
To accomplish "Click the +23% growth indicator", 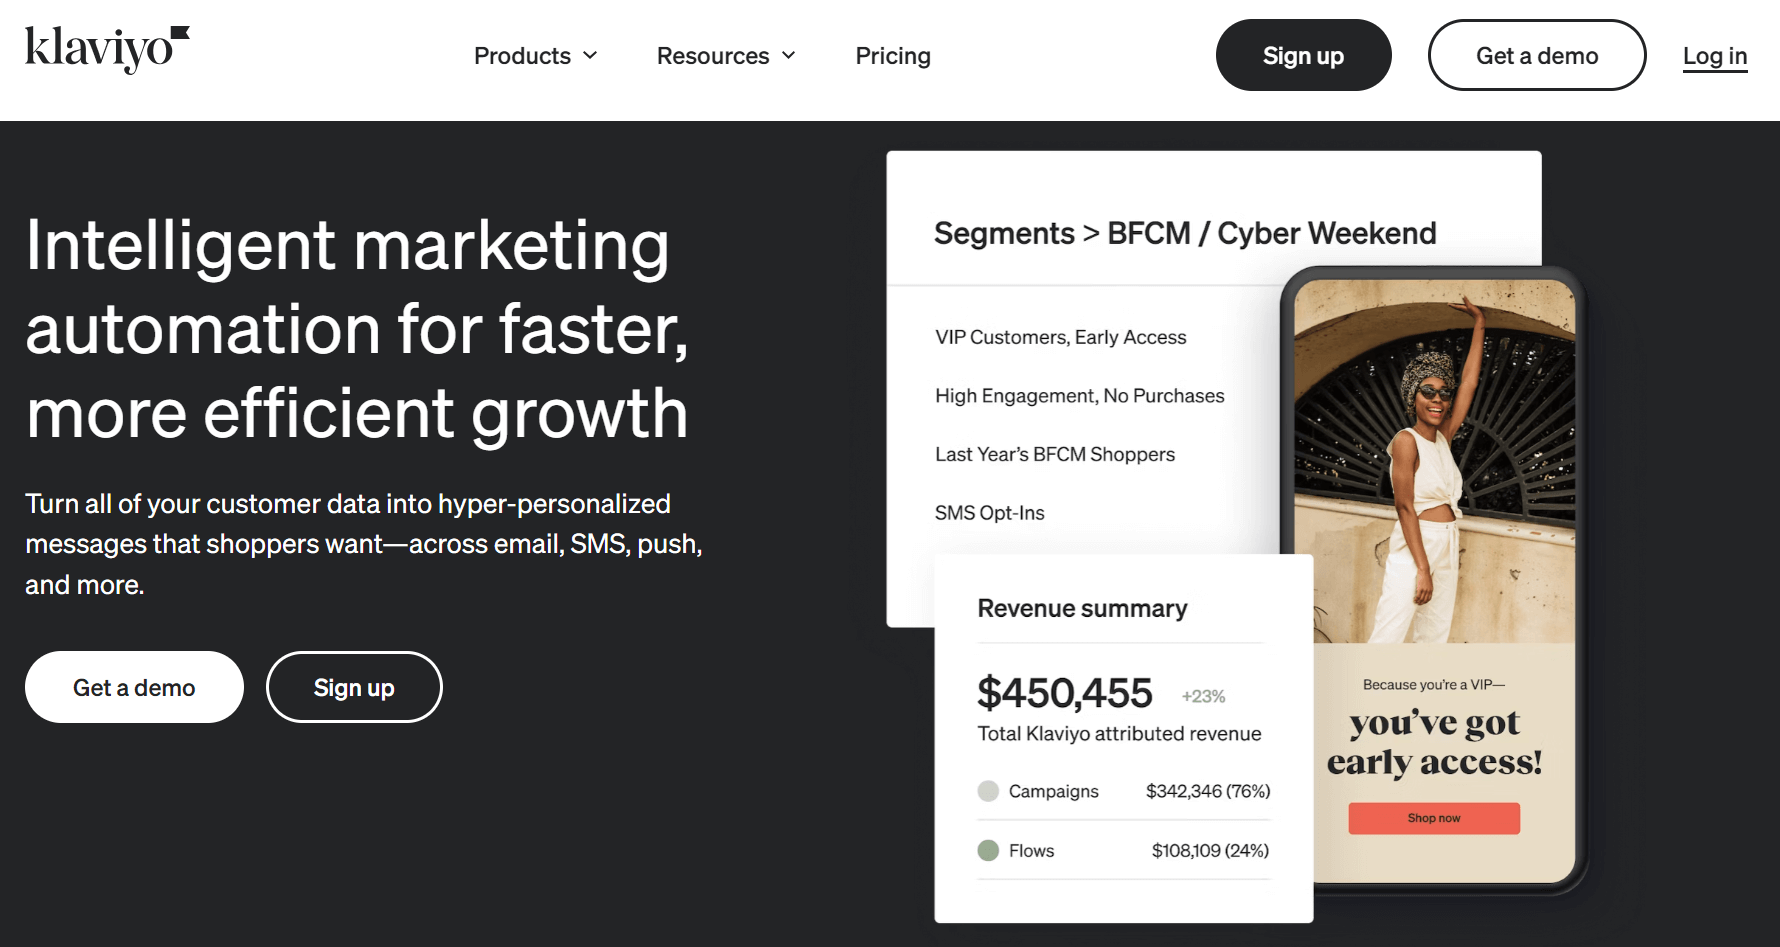I will pos(1204,696).
